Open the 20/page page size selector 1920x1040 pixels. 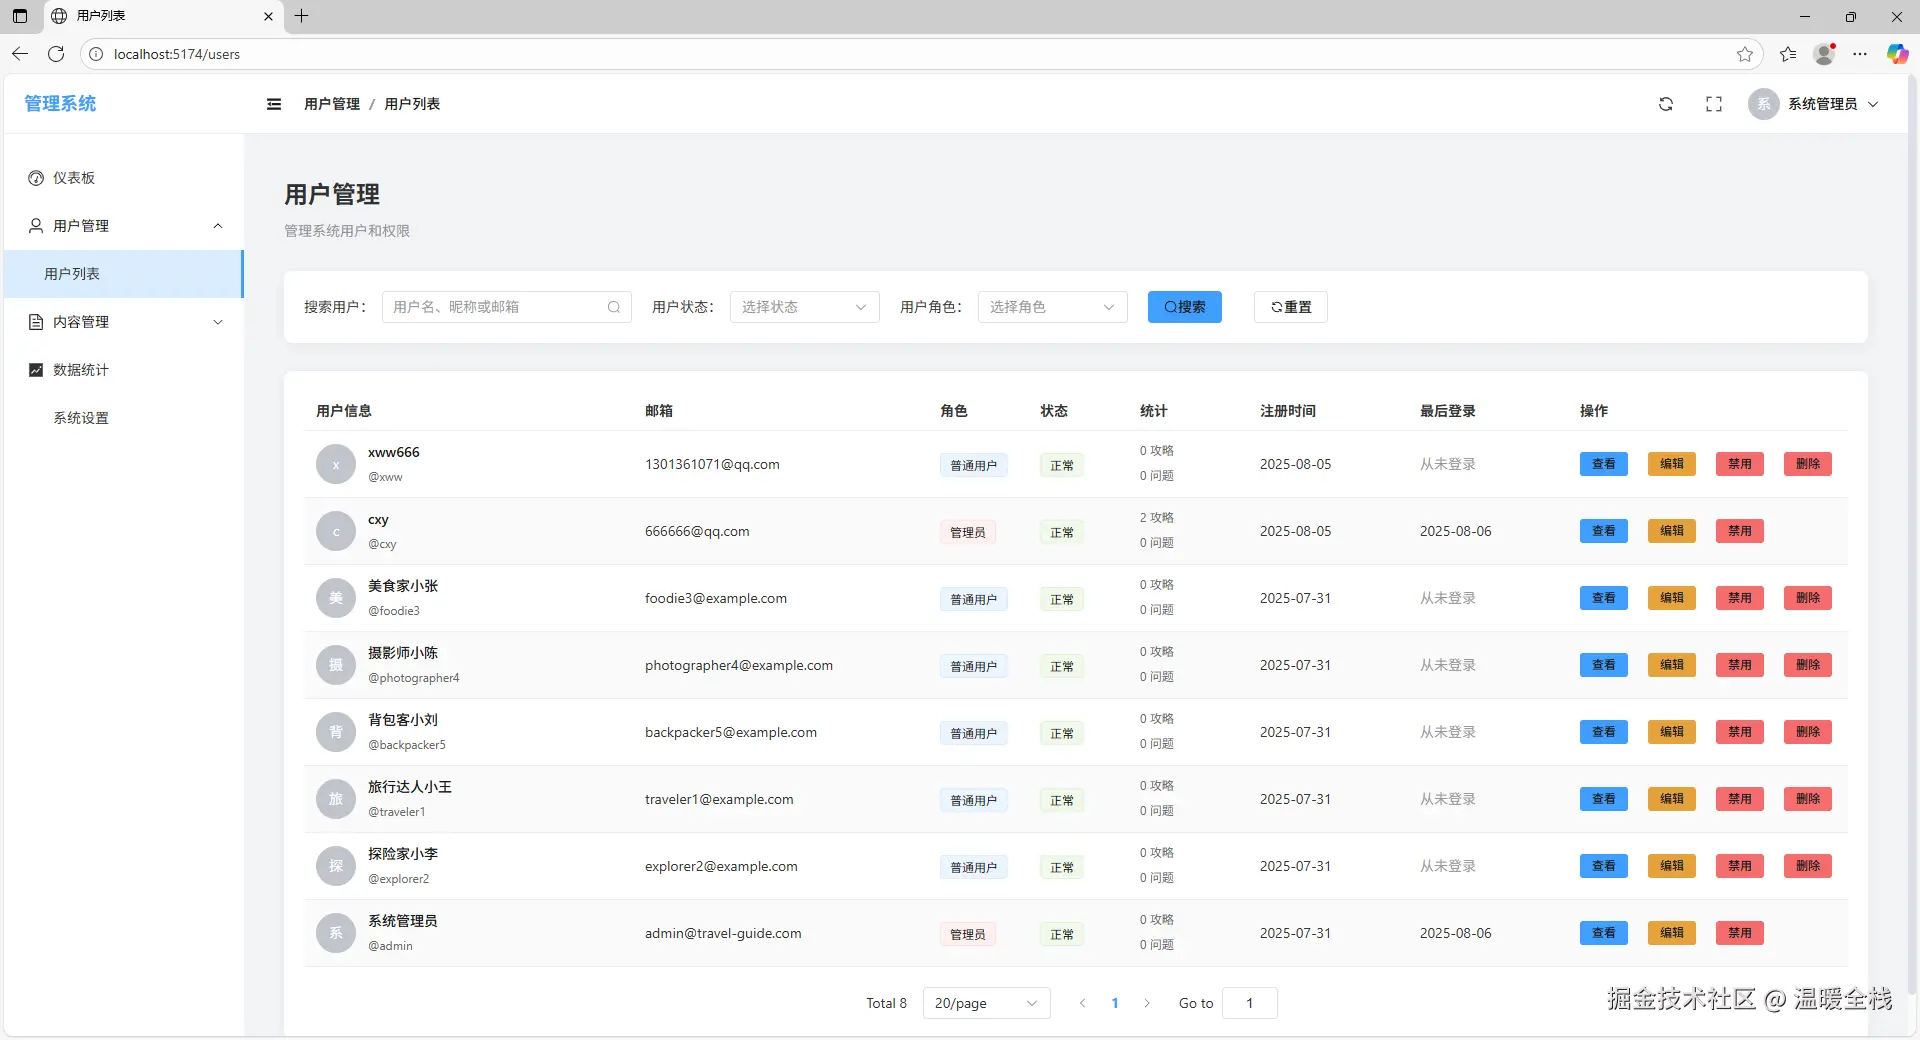coord(986,1003)
